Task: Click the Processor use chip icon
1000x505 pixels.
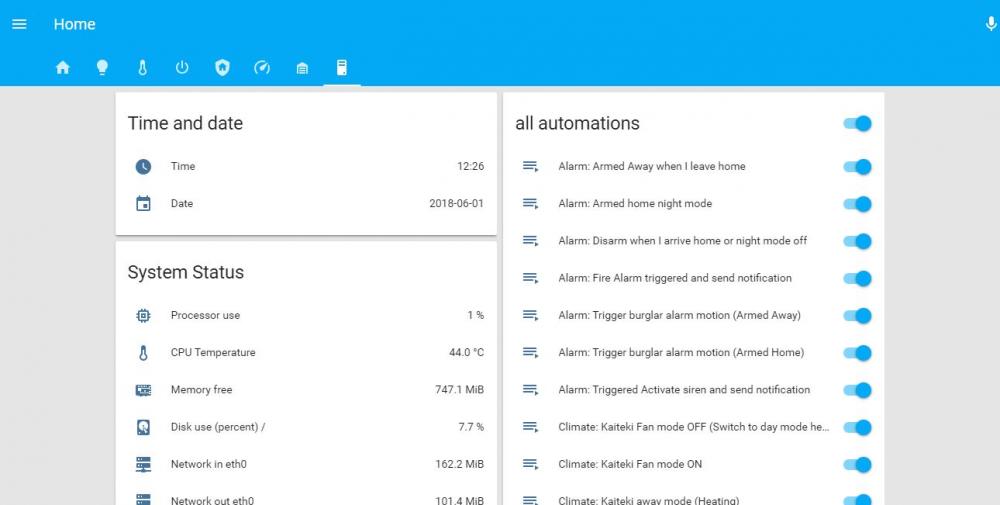Action: click(143, 316)
